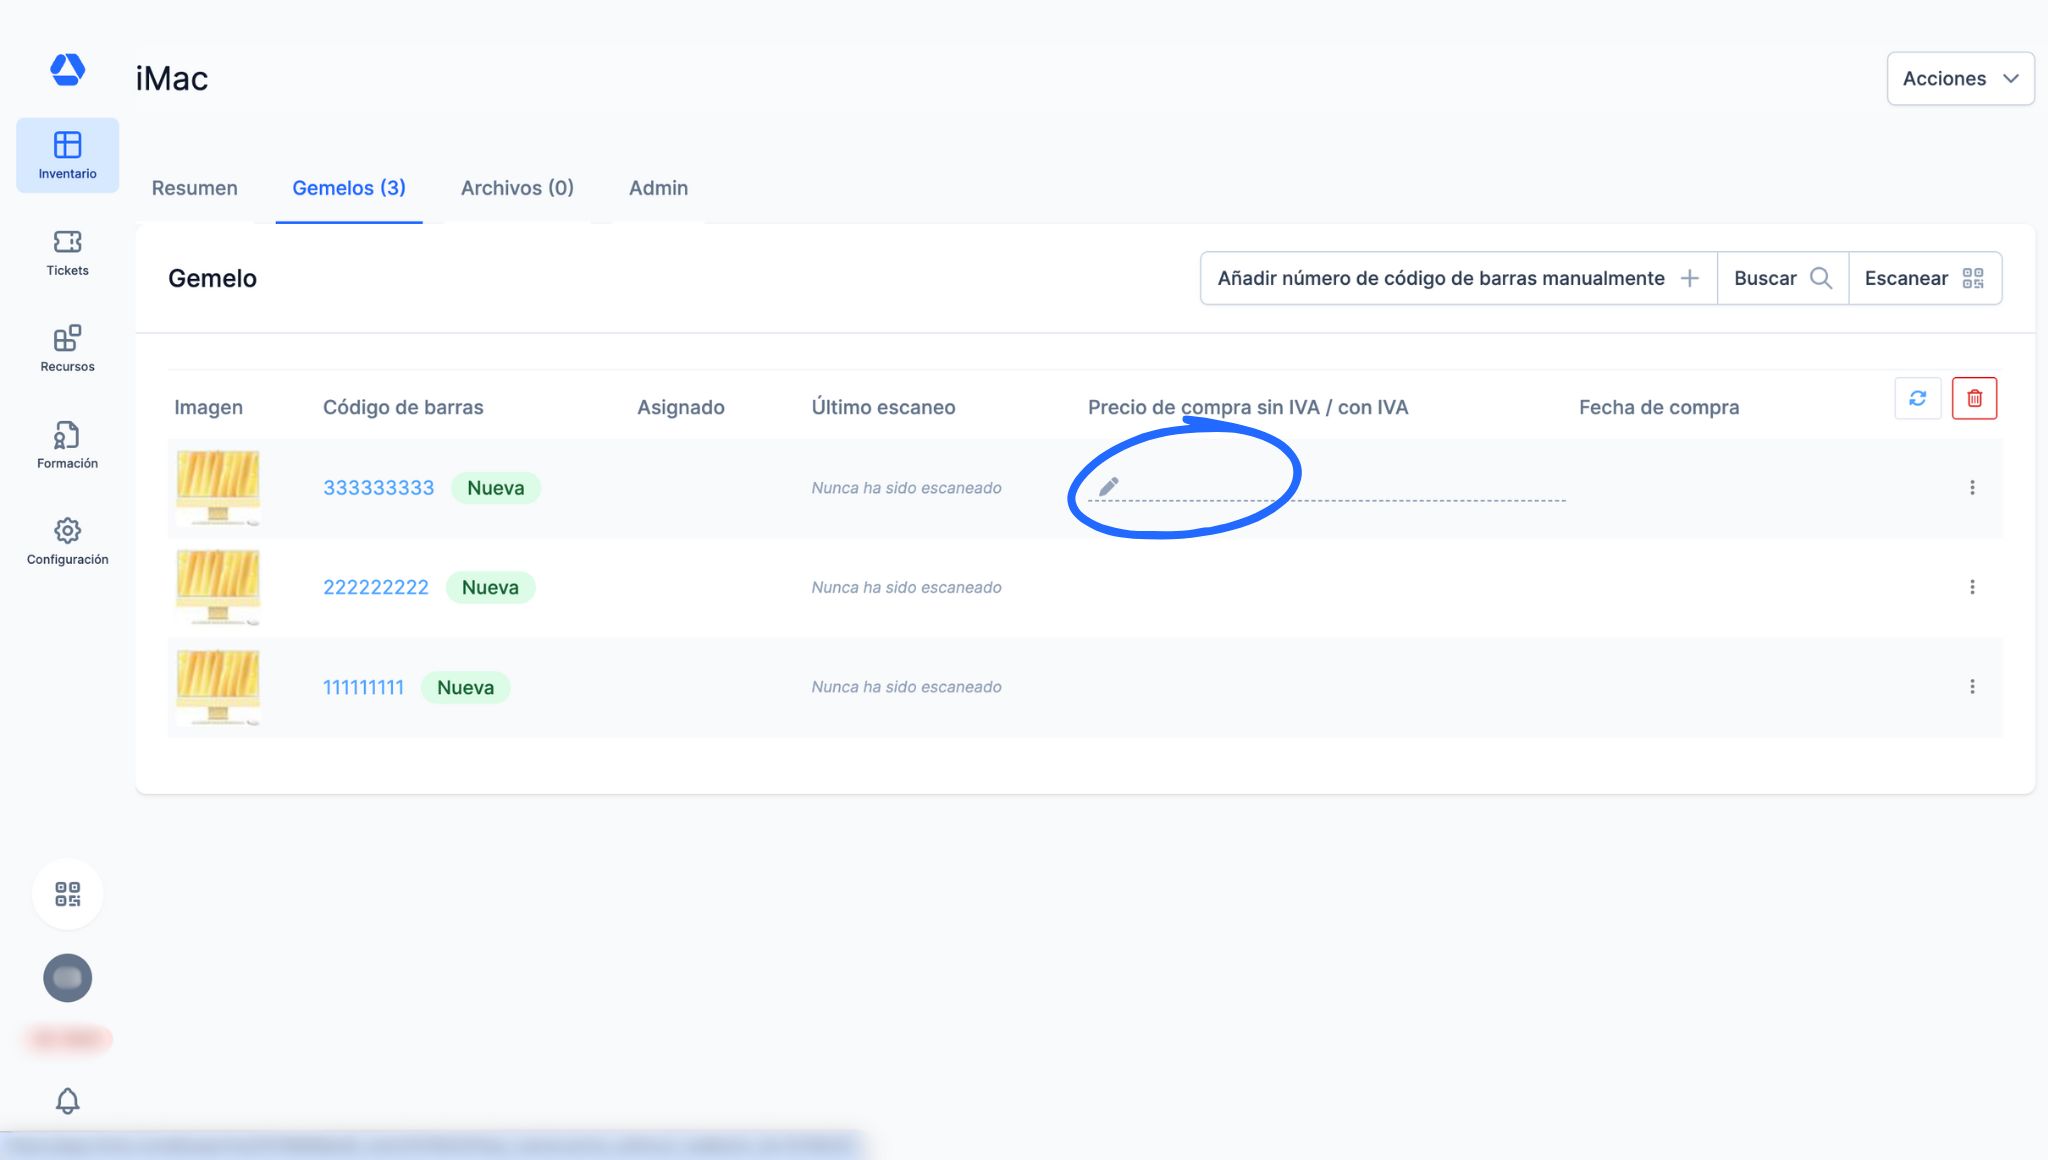The width and height of the screenshot is (2048, 1160).
Task: Click the red trash delete icon
Action: click(1974, 398)
